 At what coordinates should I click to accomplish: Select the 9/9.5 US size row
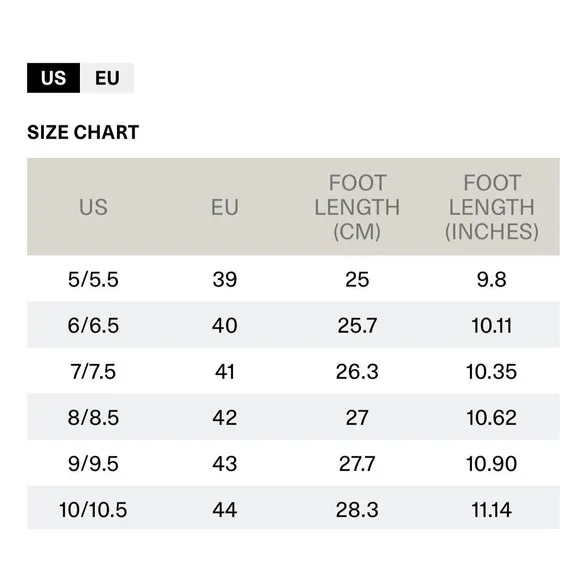pos(293,463)
